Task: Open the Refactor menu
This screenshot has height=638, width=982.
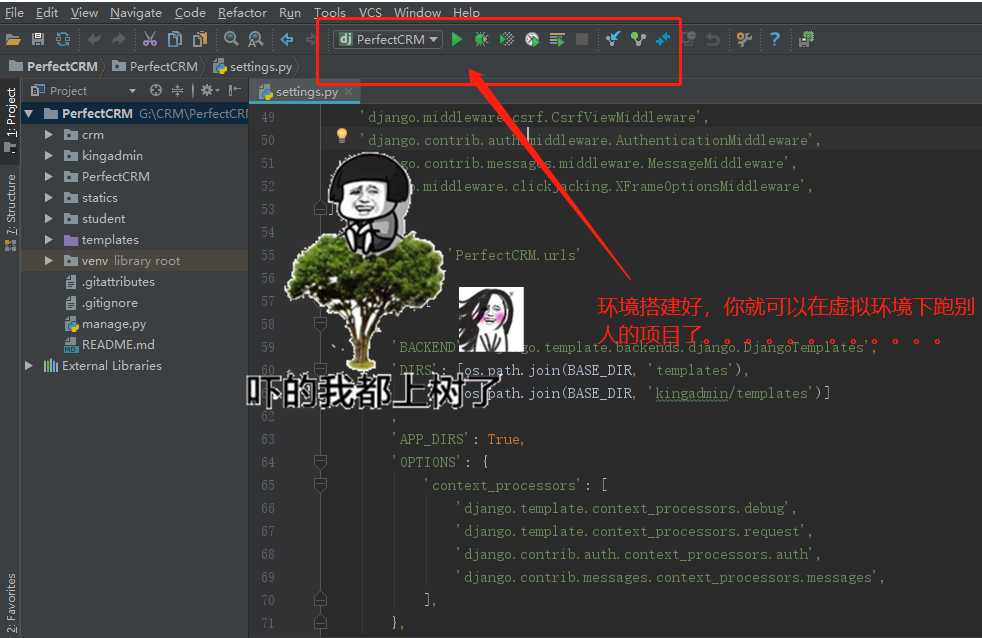Action: pos(242,12)
